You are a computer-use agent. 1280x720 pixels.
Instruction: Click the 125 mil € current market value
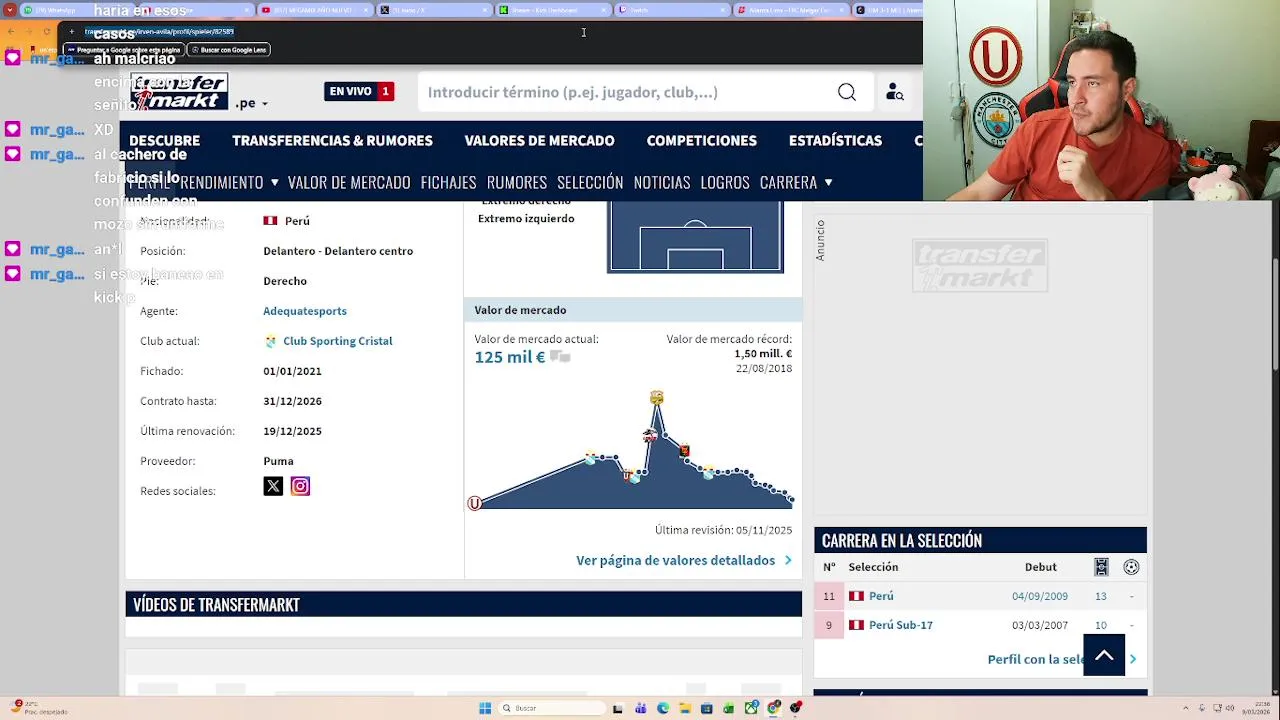(x=510, y=357)
